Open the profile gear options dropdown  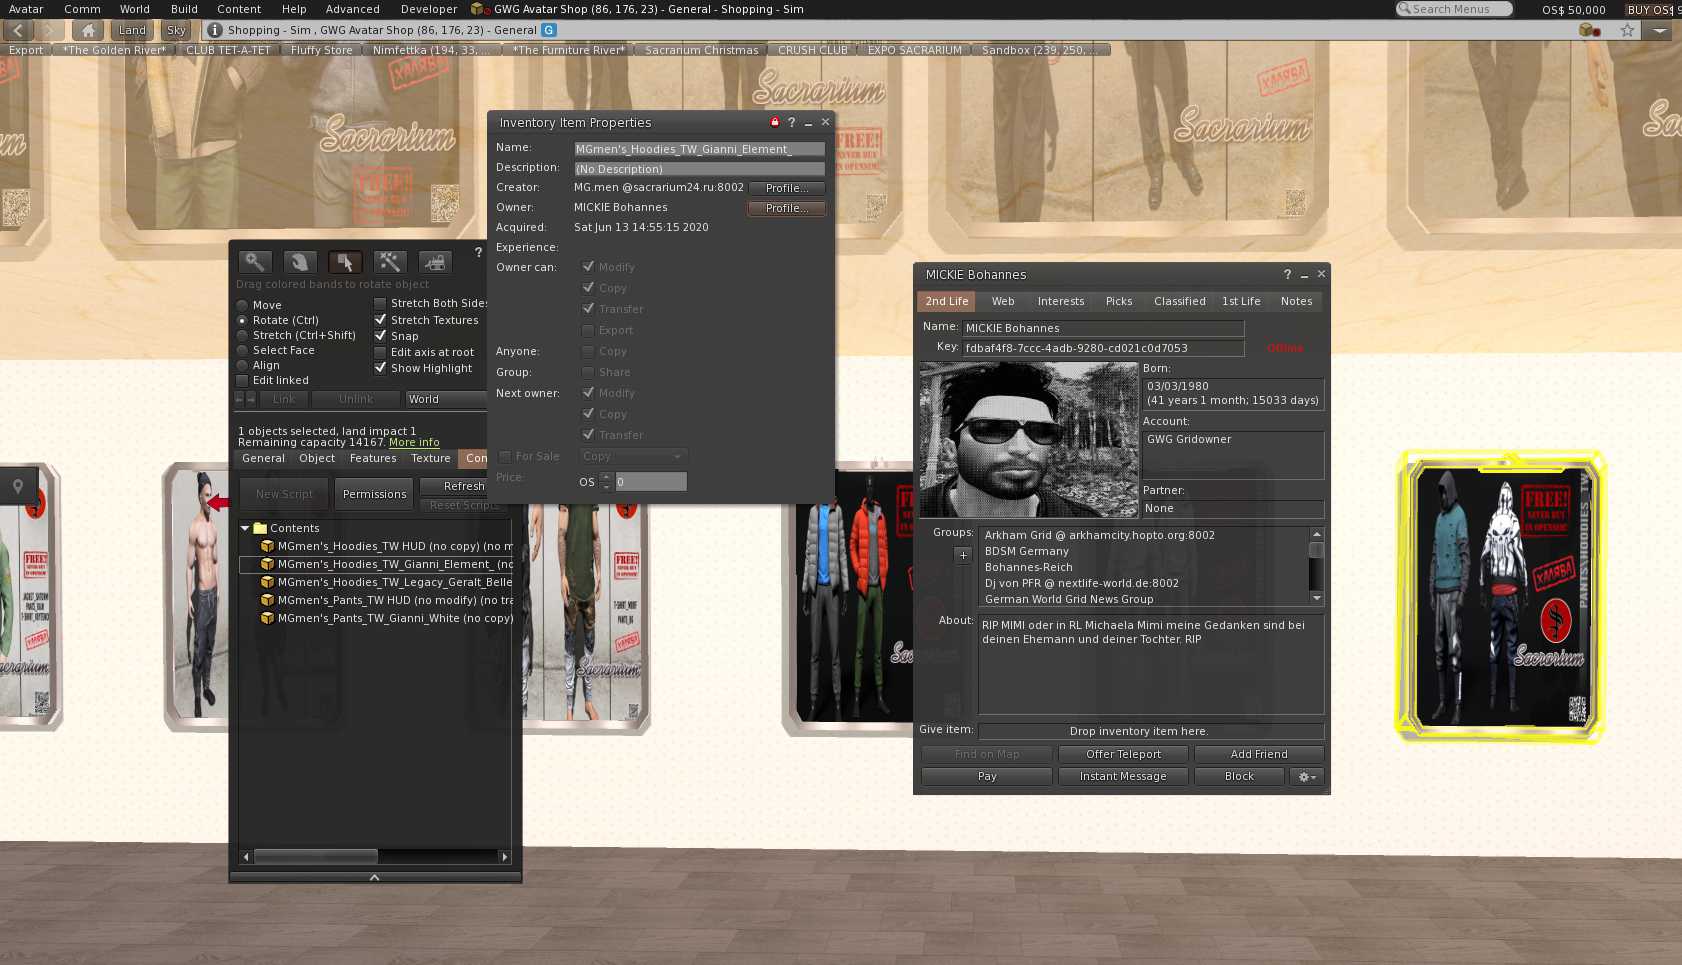[1307, 776]
